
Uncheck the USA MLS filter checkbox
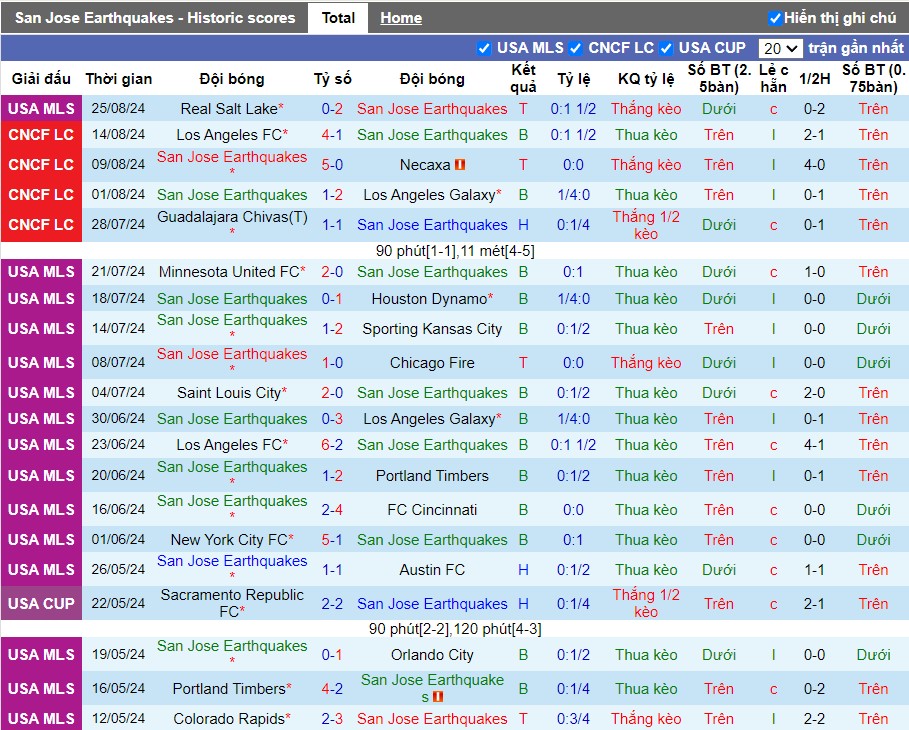click(x=483, y=48)
